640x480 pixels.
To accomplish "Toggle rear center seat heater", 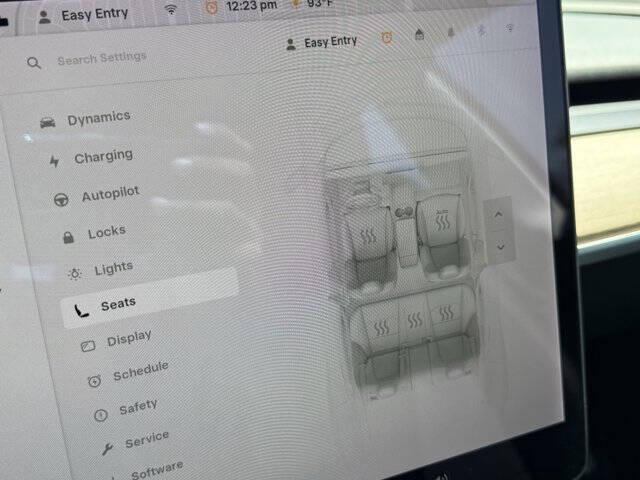I will (415, 320).
